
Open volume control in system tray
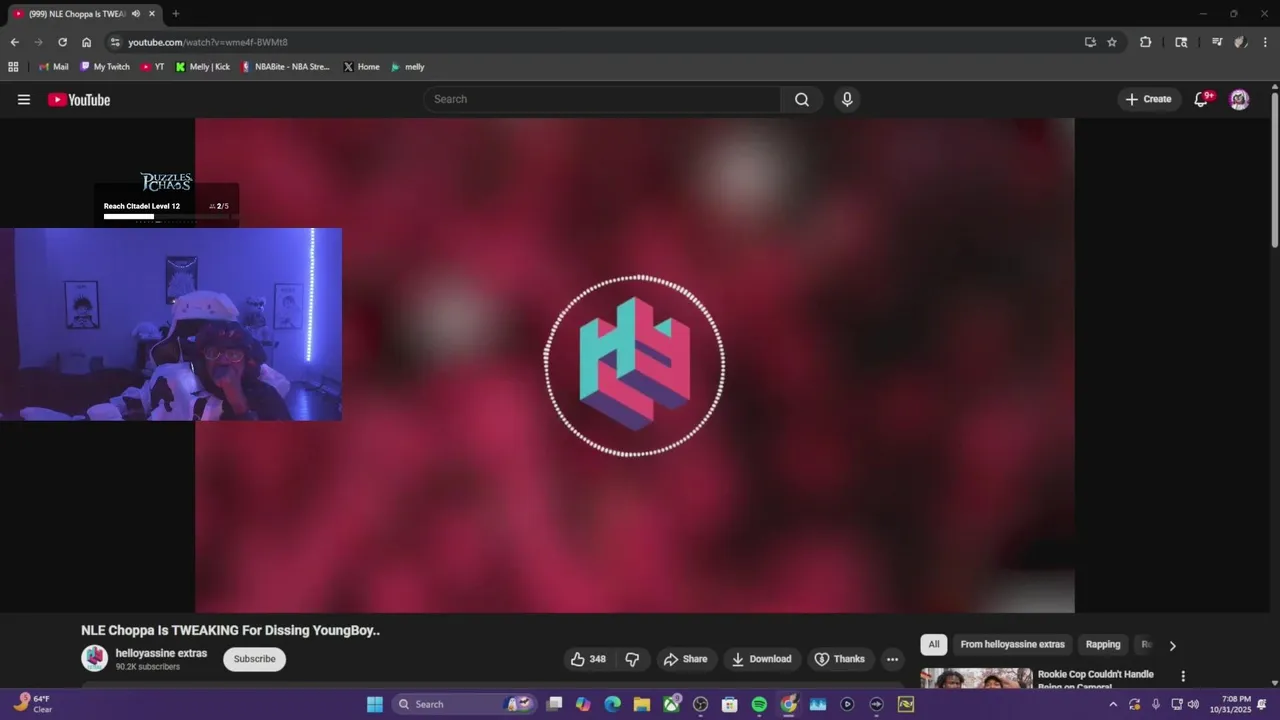tap(1193, 704)
